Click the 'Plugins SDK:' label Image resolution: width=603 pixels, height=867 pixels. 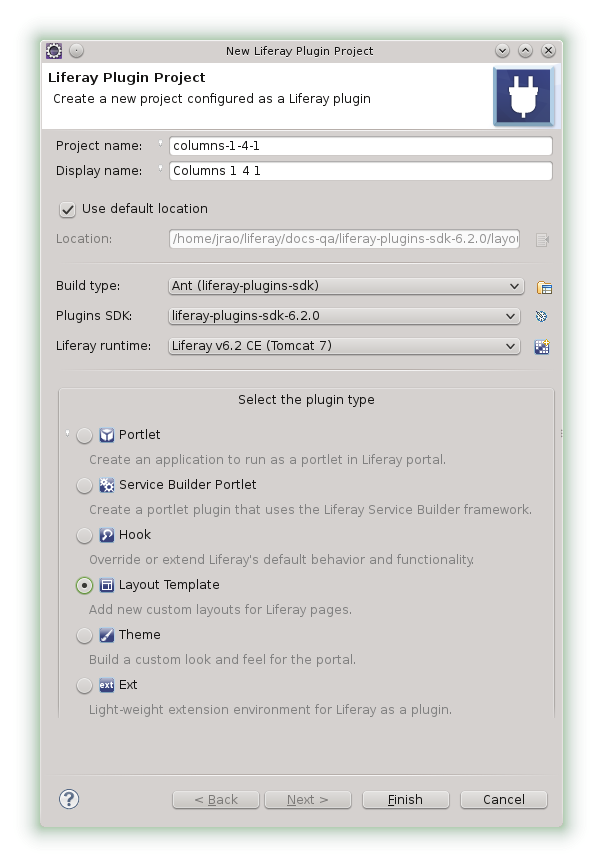94,316
